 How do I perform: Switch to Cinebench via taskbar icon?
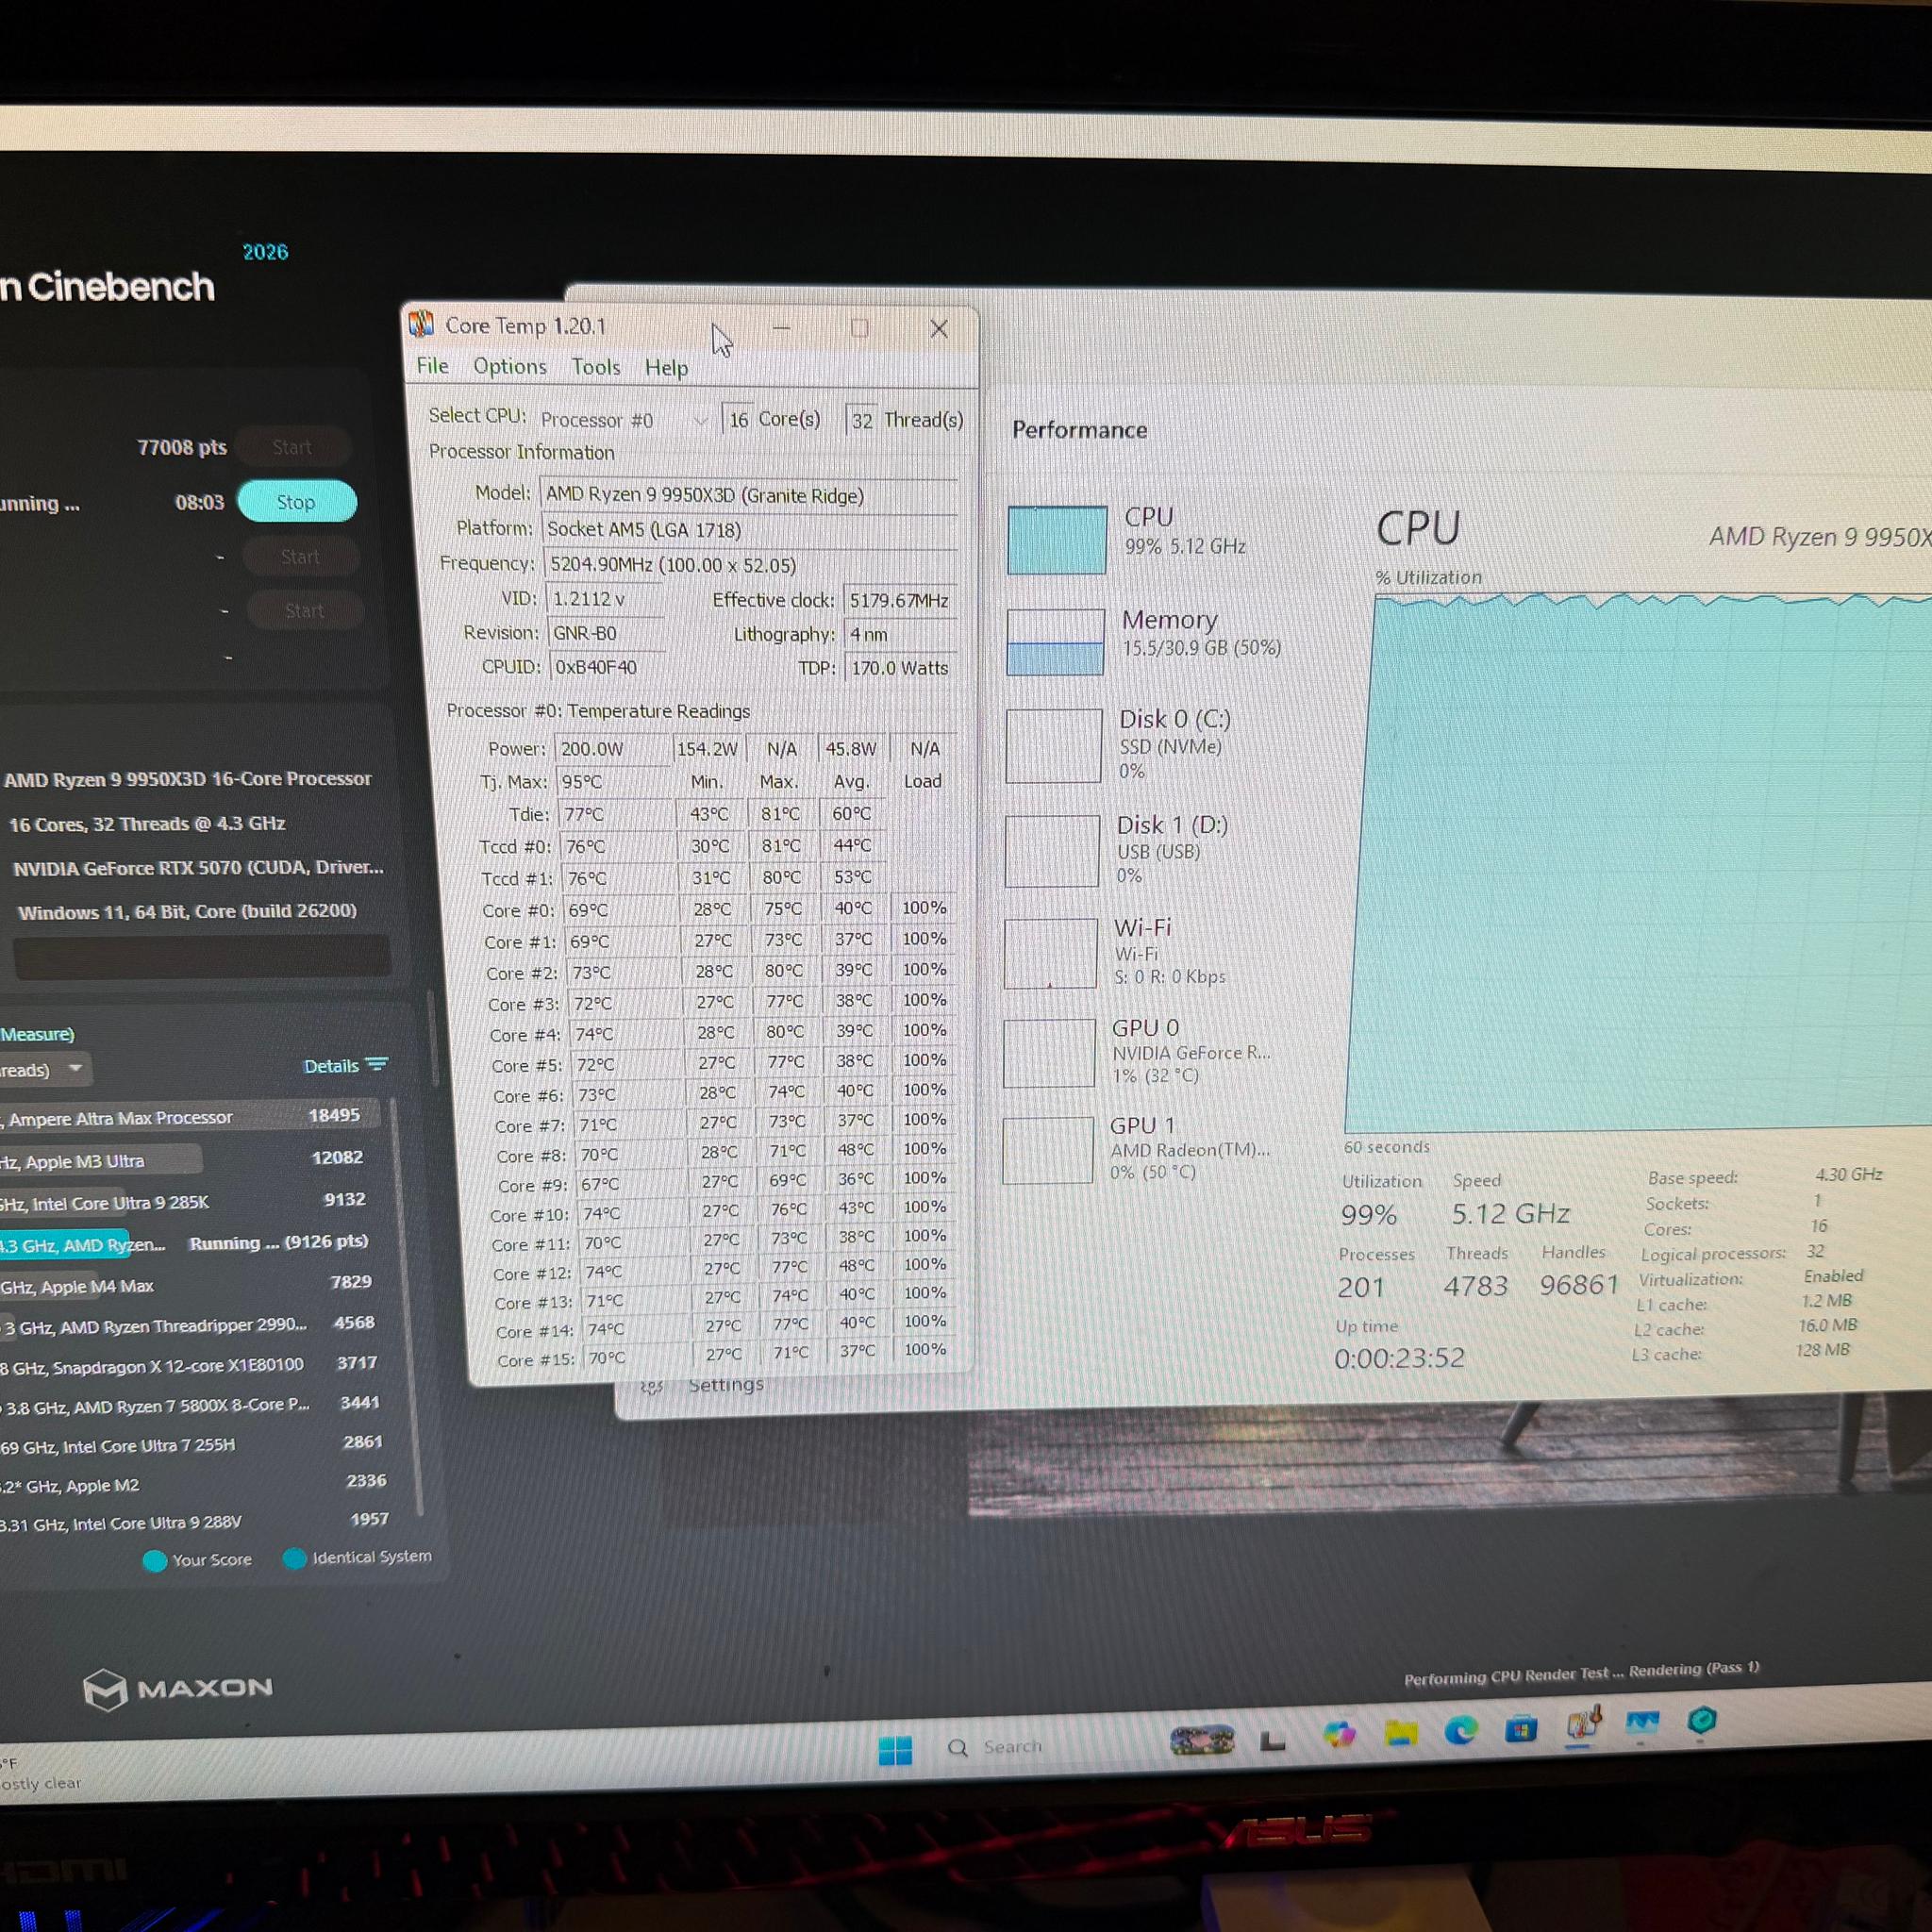tap(1702, 1721)
